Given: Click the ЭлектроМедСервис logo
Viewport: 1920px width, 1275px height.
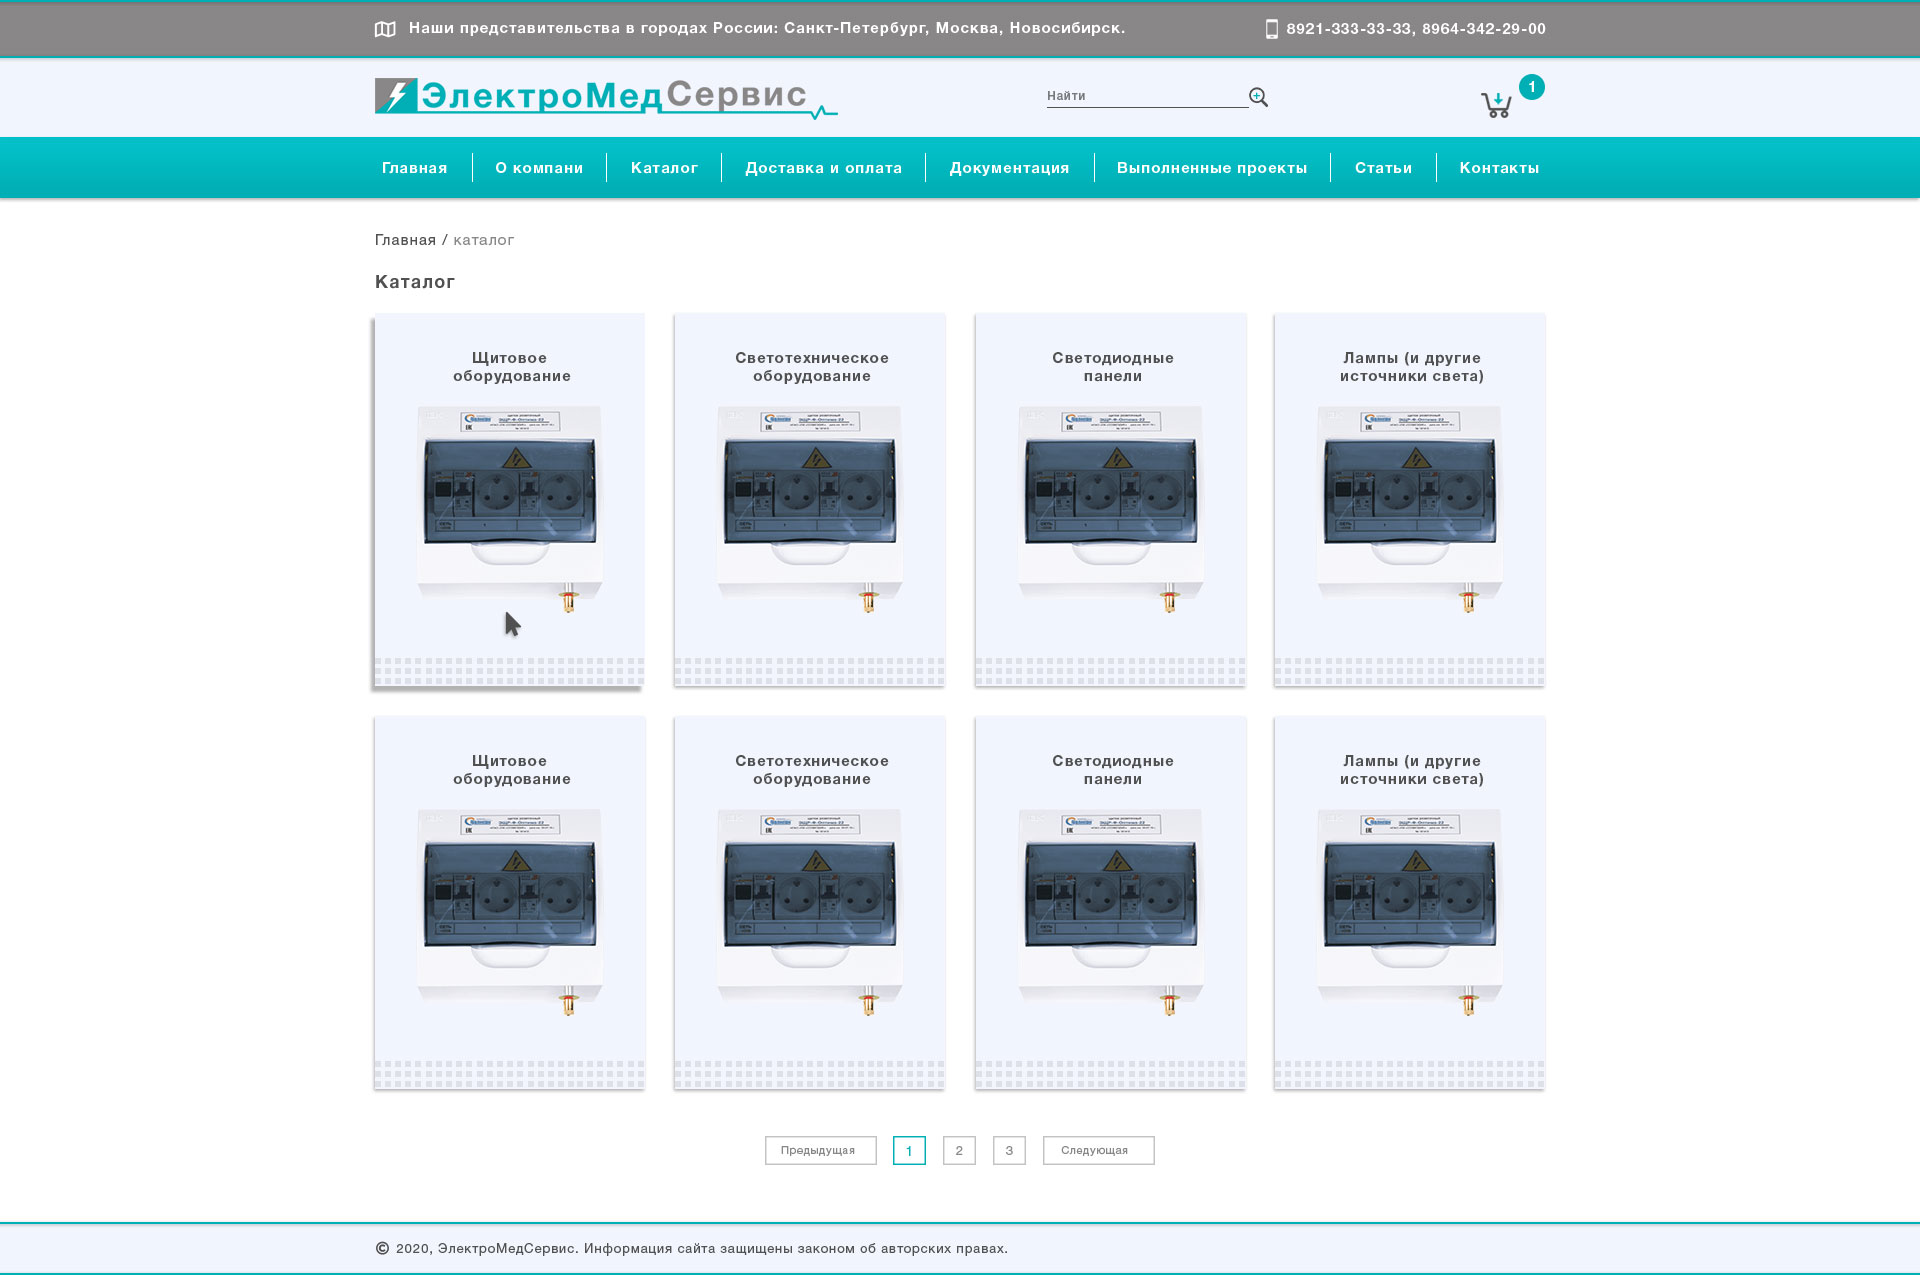Looking at the screenshot, I should click(x=605, y=98).
